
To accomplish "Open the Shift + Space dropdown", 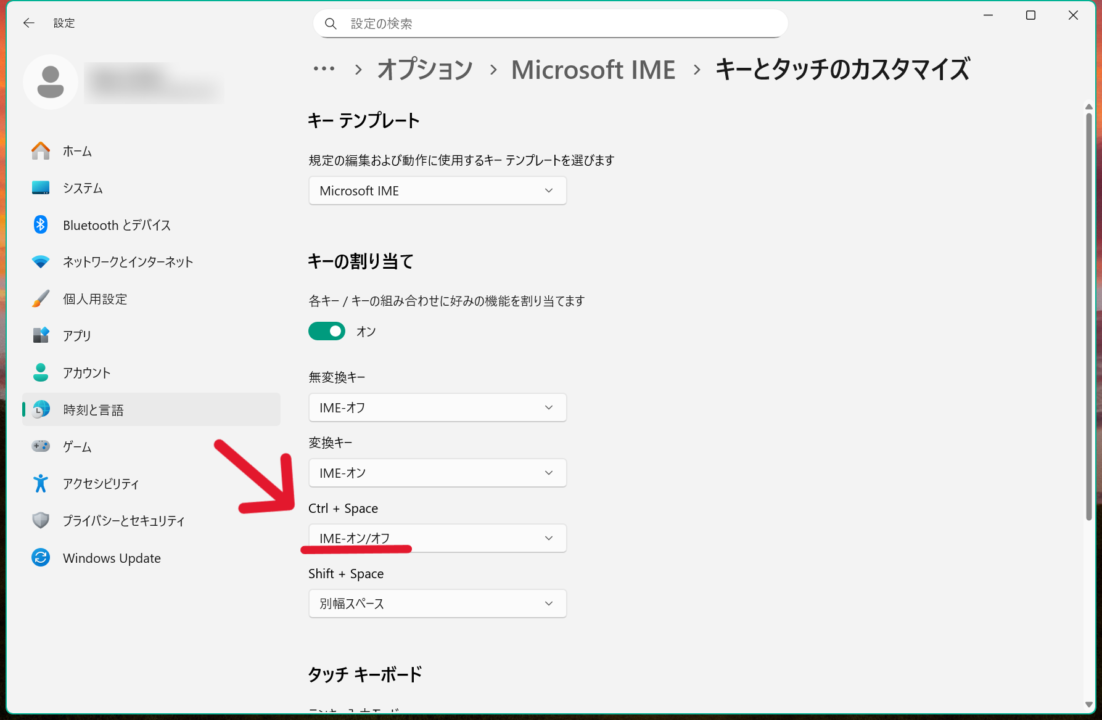I will click(437, 604).
